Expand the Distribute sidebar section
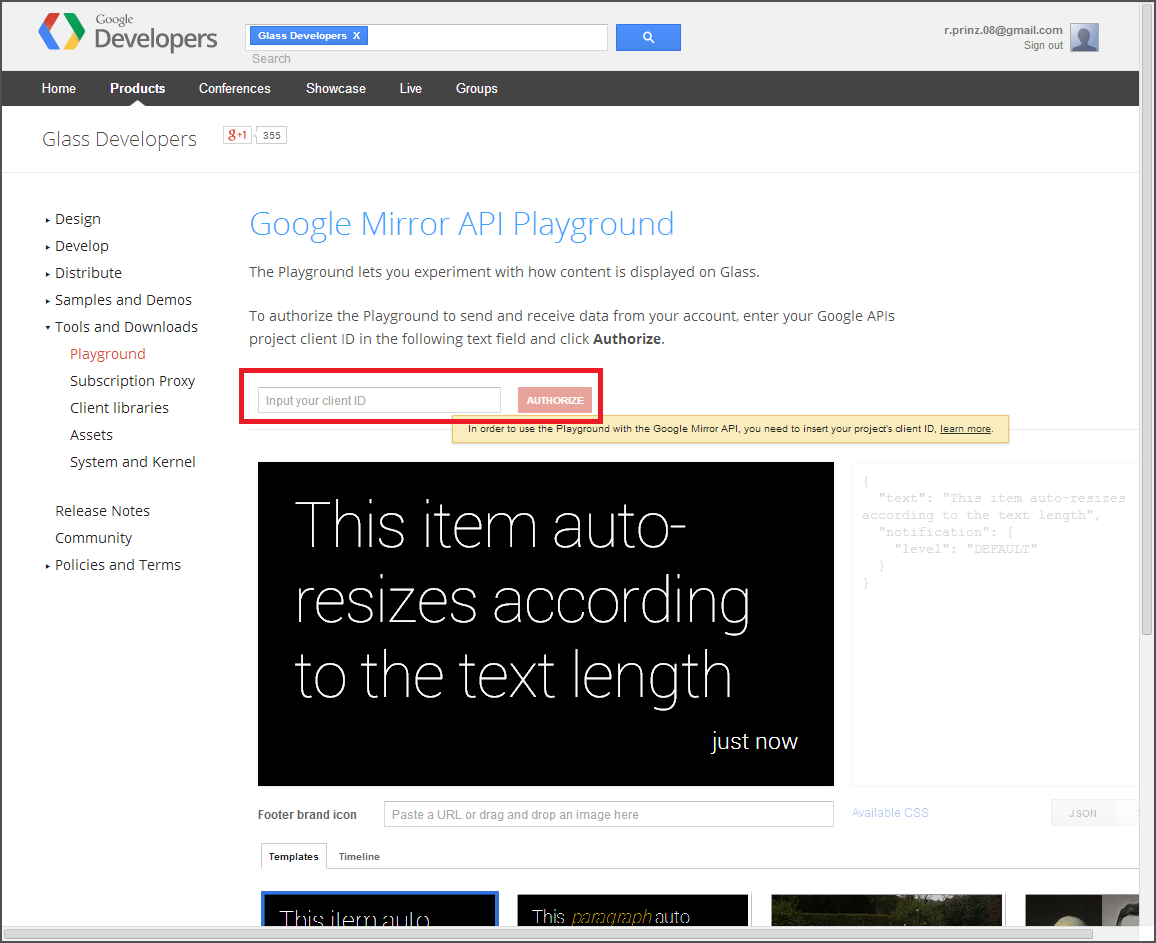1156x943 pixels. [88, 273]
